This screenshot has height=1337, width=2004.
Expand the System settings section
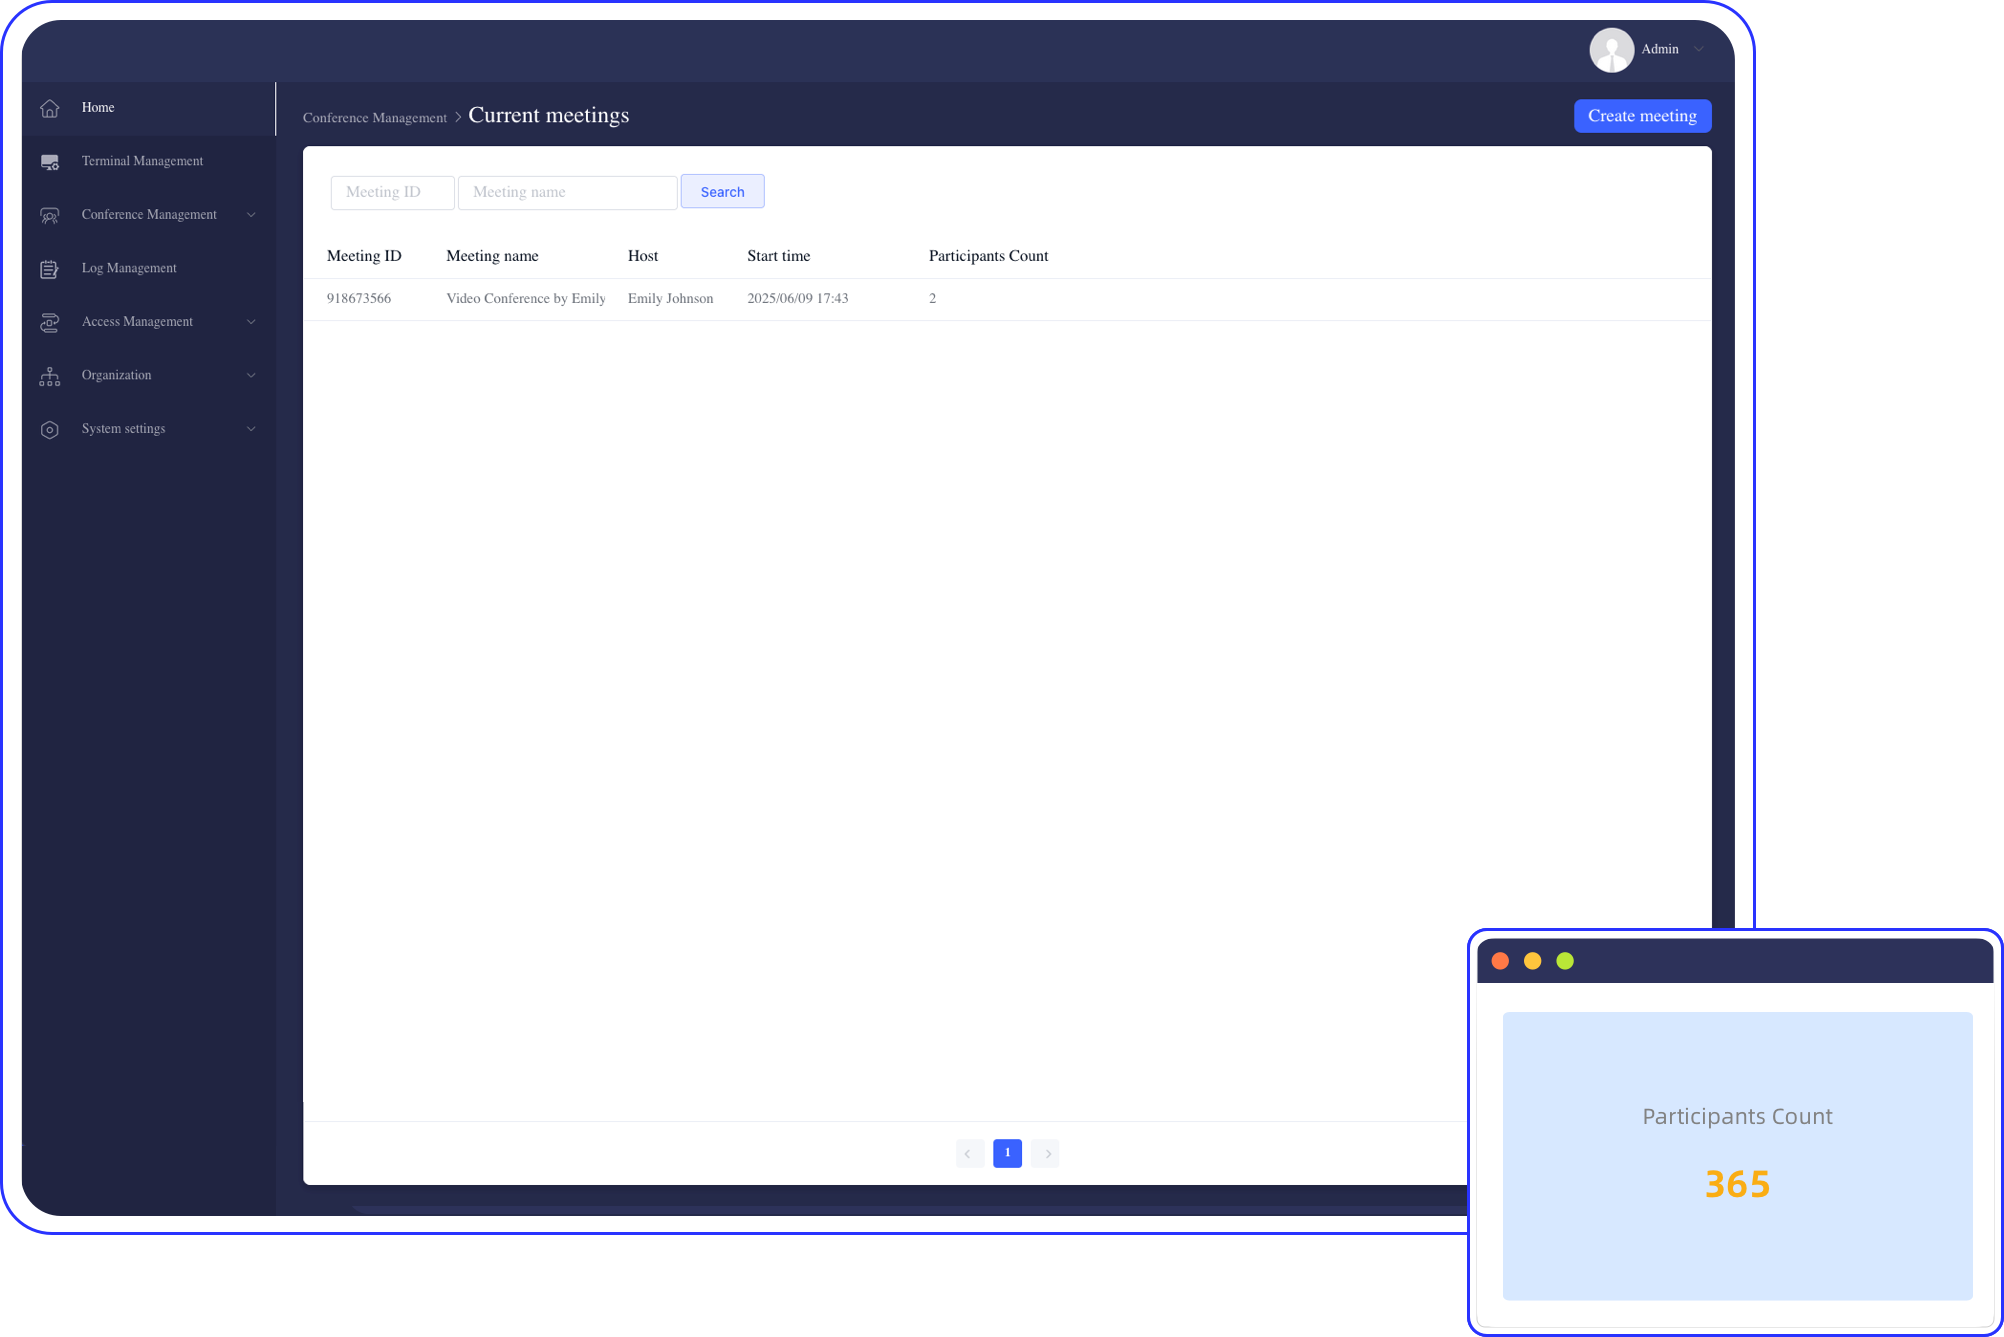tap(251, 428)
